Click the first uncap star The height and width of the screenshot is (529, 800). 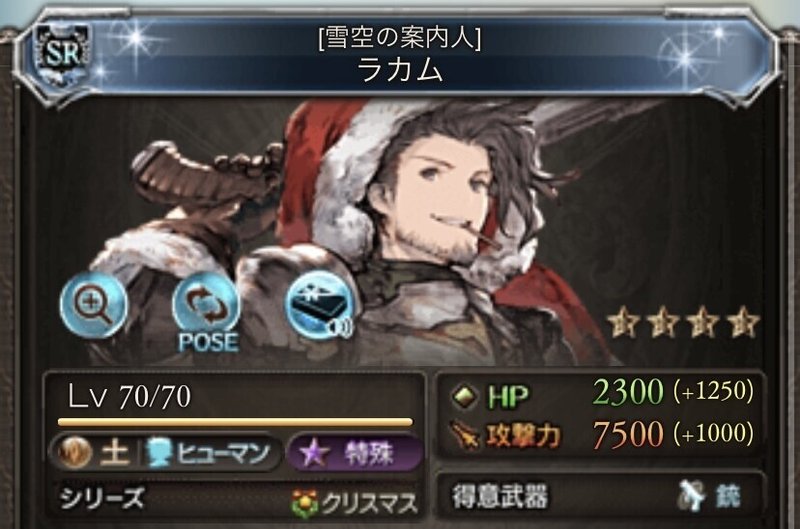(x=623, y=322)
